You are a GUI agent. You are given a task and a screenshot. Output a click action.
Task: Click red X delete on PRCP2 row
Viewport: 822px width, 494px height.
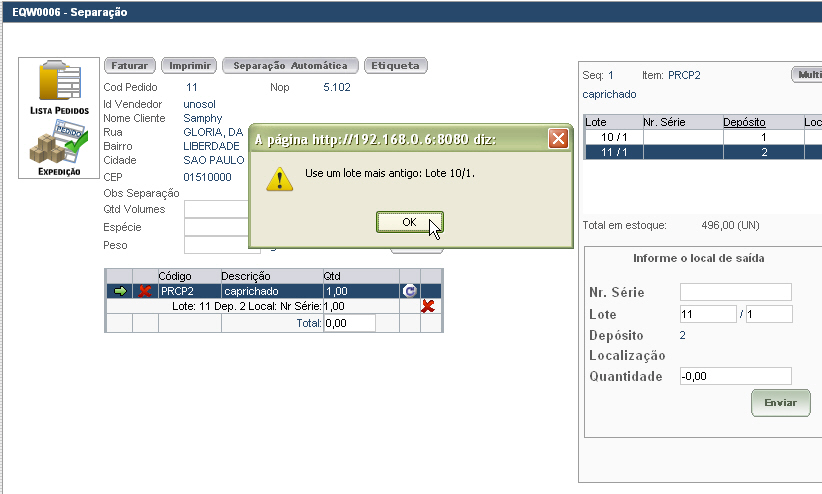[x=145, y=292]
